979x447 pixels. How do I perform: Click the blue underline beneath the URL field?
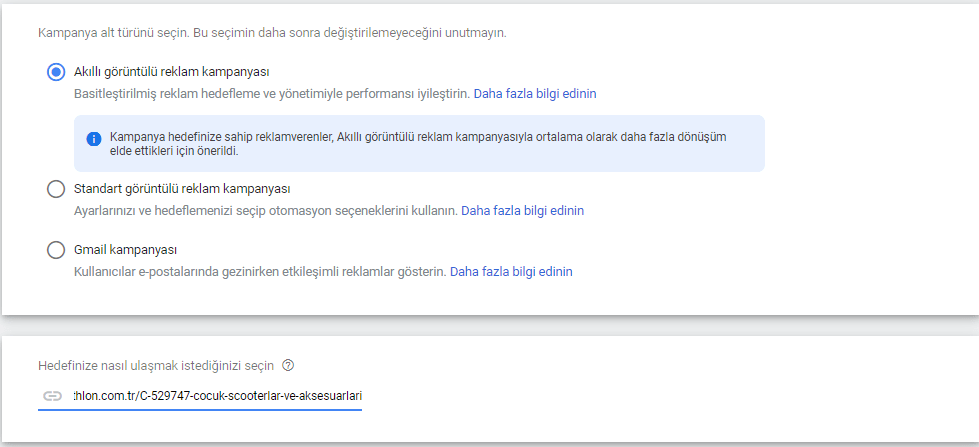coord(200,411)
